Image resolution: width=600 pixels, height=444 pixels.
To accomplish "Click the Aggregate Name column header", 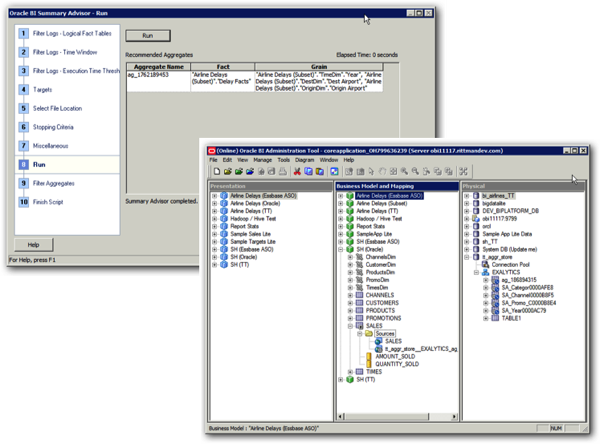I will click(x=158, y=67).
